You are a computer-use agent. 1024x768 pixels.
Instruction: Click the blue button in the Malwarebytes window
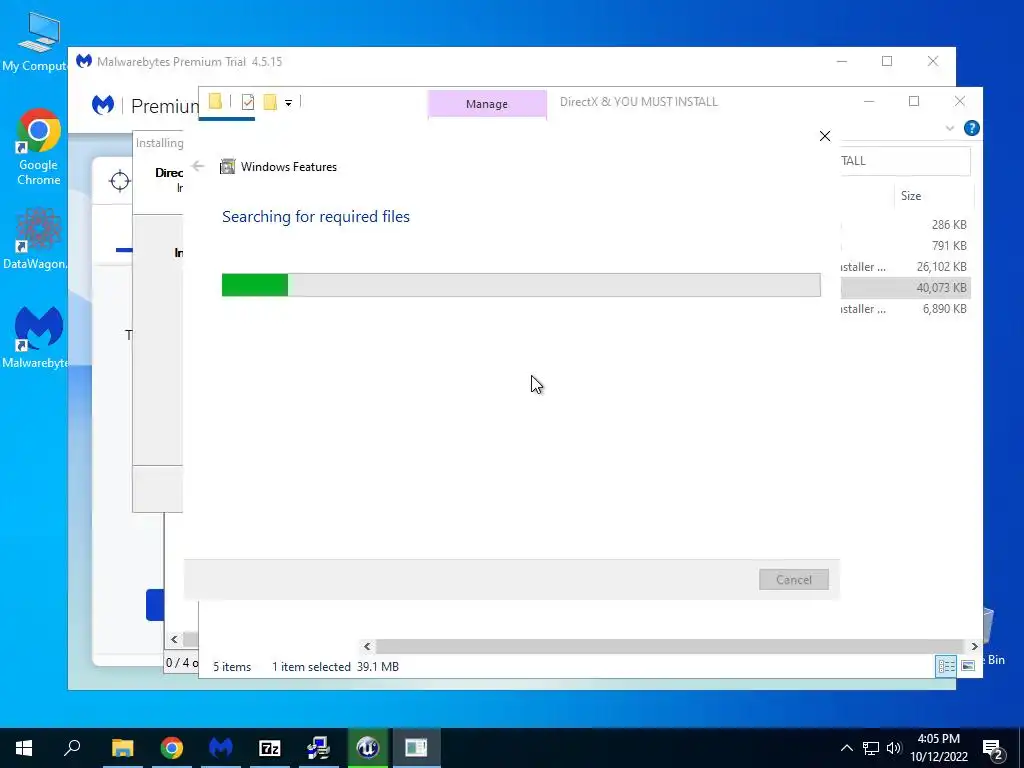coord(155,605)
